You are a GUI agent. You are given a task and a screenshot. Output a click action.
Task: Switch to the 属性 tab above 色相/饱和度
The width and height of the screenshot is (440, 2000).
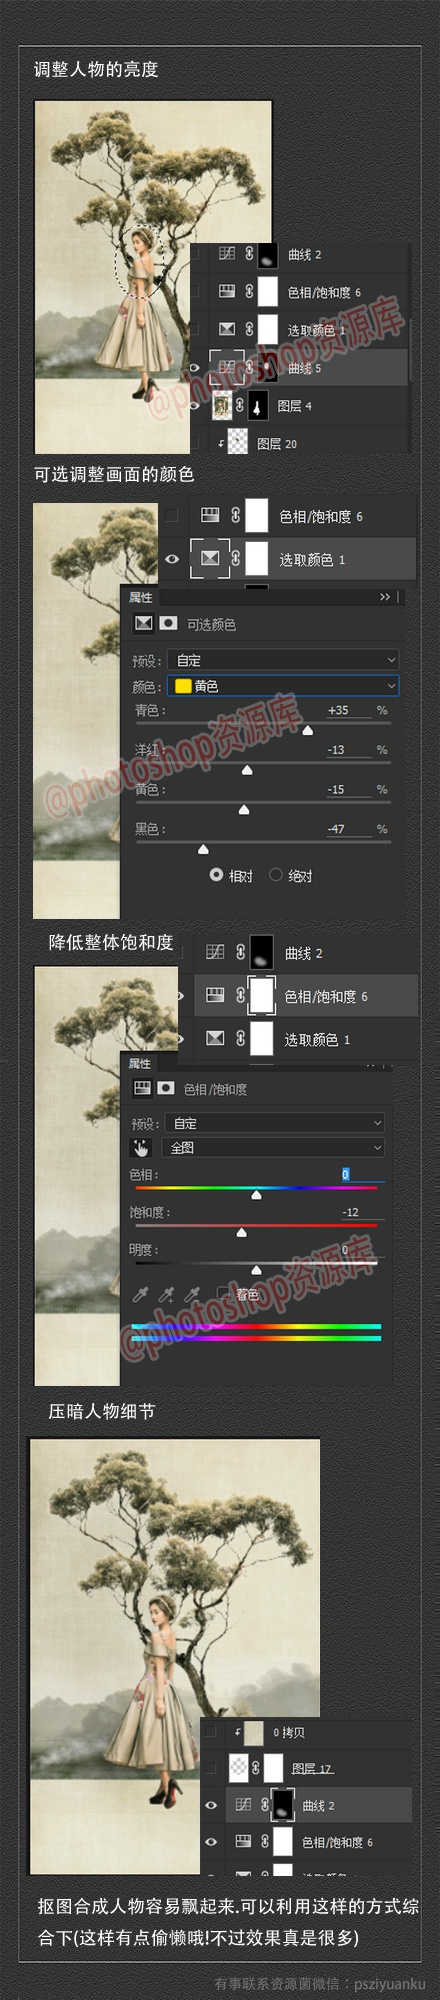click(x=139, y=1062)
